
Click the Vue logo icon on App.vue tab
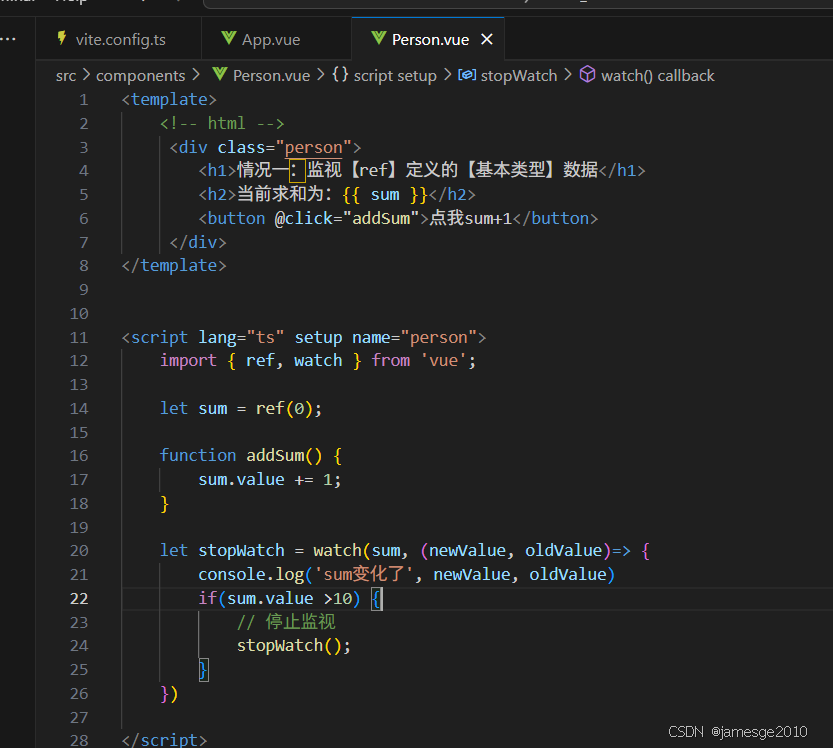click(228, 38)
